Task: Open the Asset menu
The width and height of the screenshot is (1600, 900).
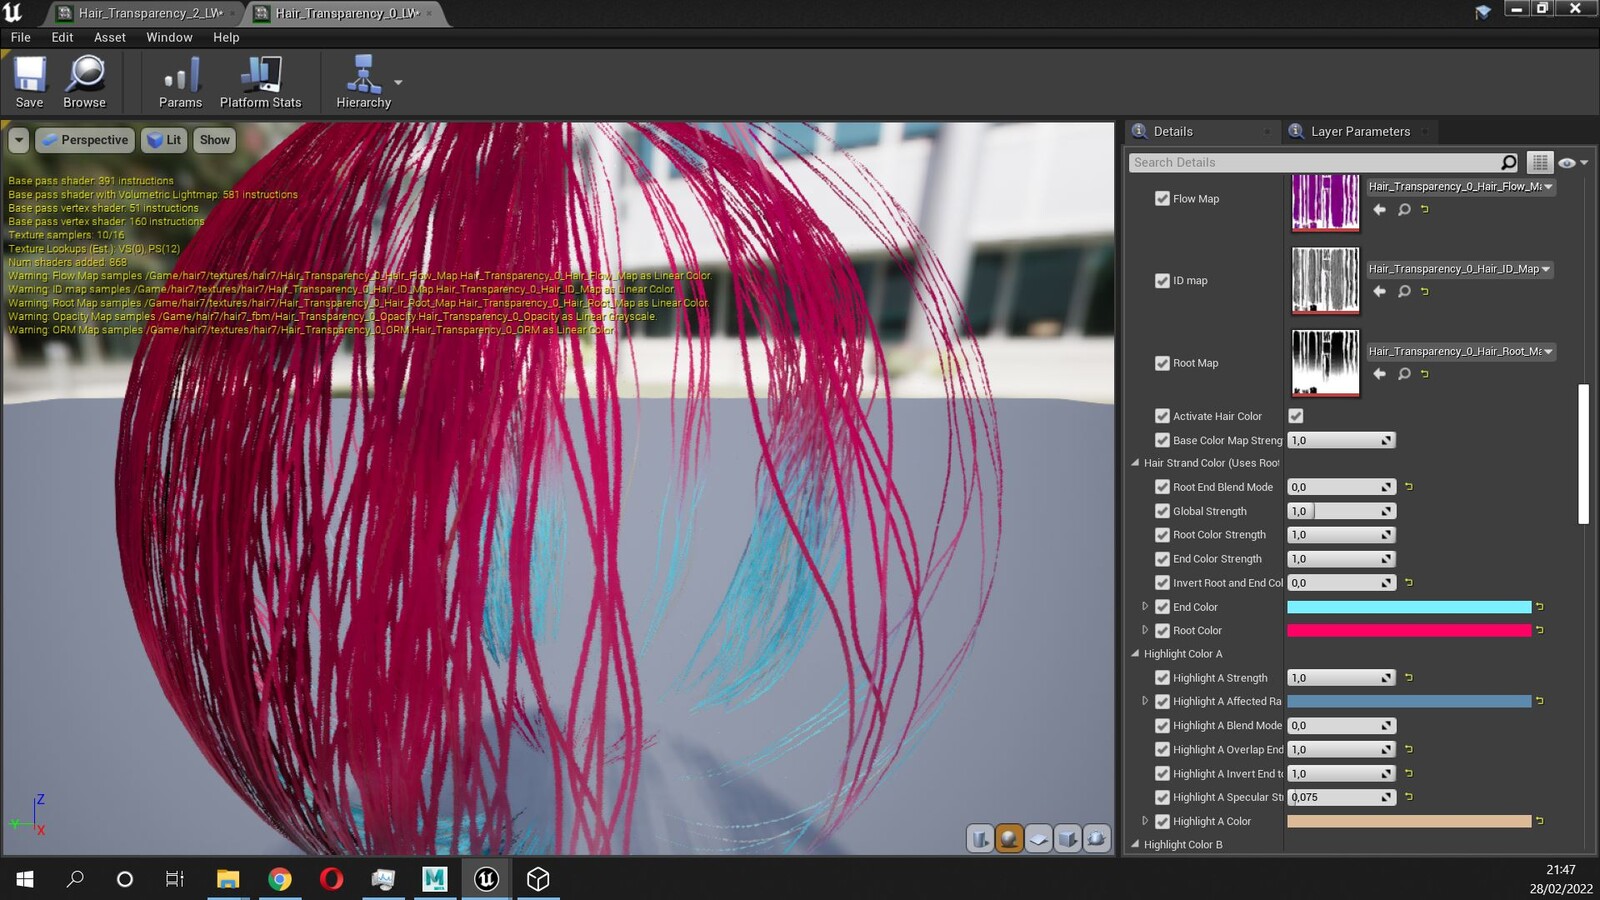Action: click(x=110, y=37)
